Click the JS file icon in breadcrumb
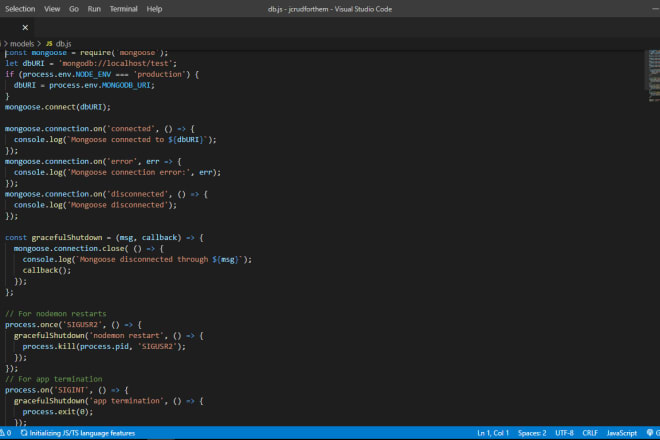 click(x=49, y=43)
